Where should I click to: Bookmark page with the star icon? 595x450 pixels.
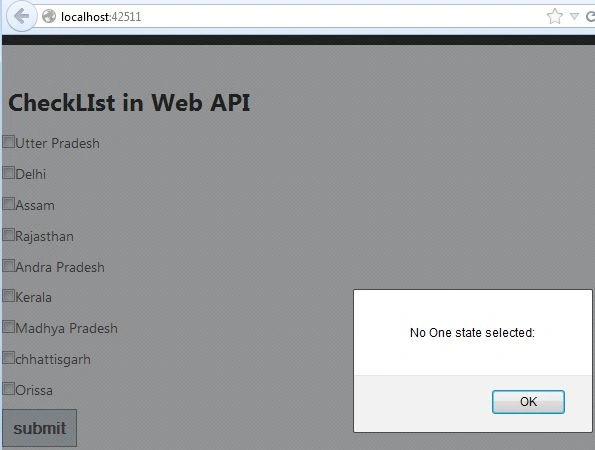pos(554,16)
